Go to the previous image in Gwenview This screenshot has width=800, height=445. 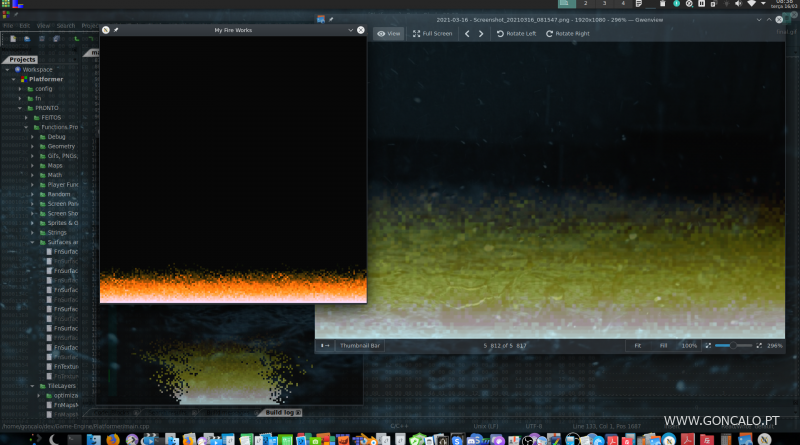coord(467,34)
